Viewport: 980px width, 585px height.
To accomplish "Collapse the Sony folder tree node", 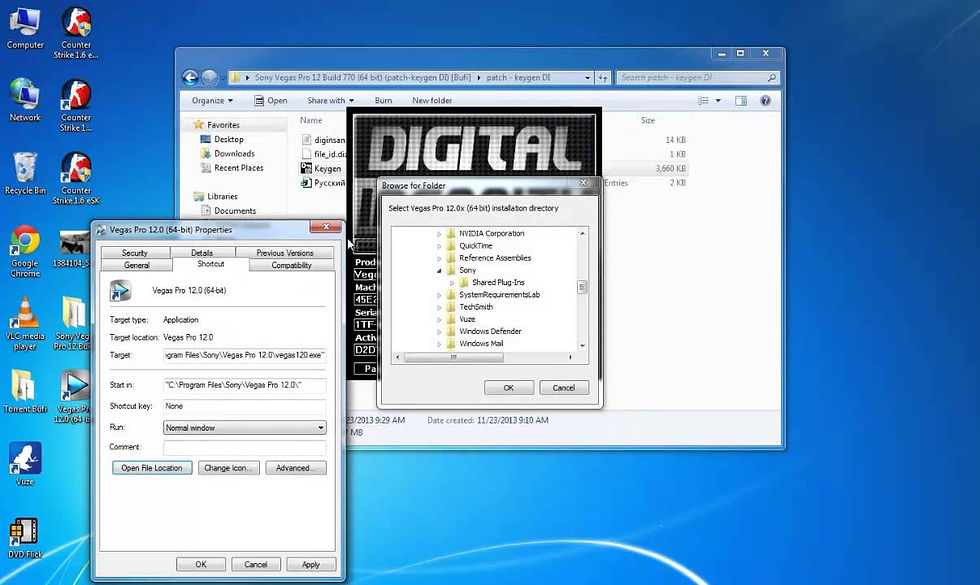I will tap(439, 271).
